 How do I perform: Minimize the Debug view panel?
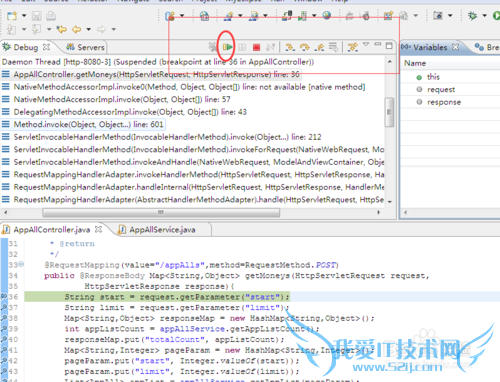tap(378, 44)
